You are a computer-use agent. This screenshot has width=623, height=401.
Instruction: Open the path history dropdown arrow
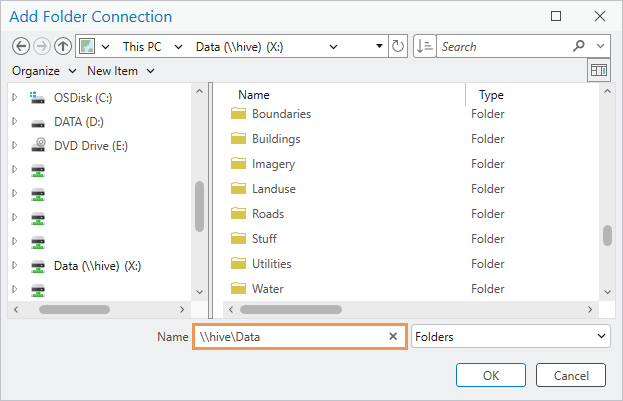click(x=379, y=46)
